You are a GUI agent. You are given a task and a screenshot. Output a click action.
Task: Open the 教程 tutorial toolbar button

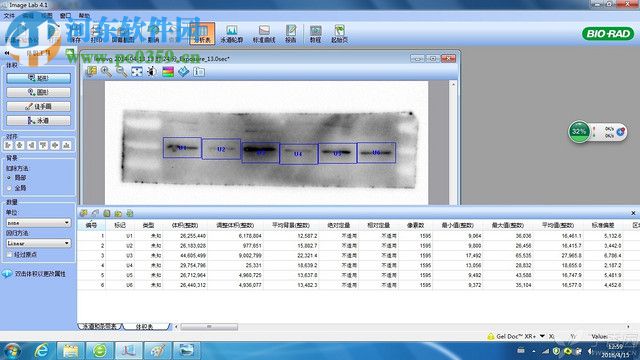tap(315, 33)
